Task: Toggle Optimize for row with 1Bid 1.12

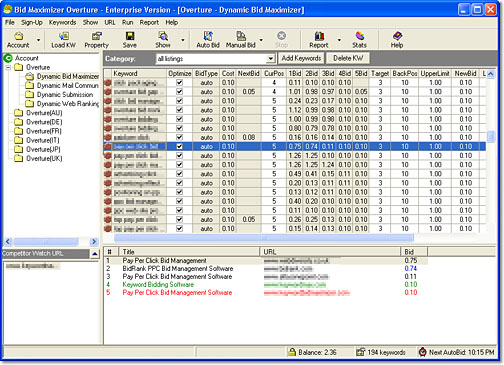Action: coord(180,110)
